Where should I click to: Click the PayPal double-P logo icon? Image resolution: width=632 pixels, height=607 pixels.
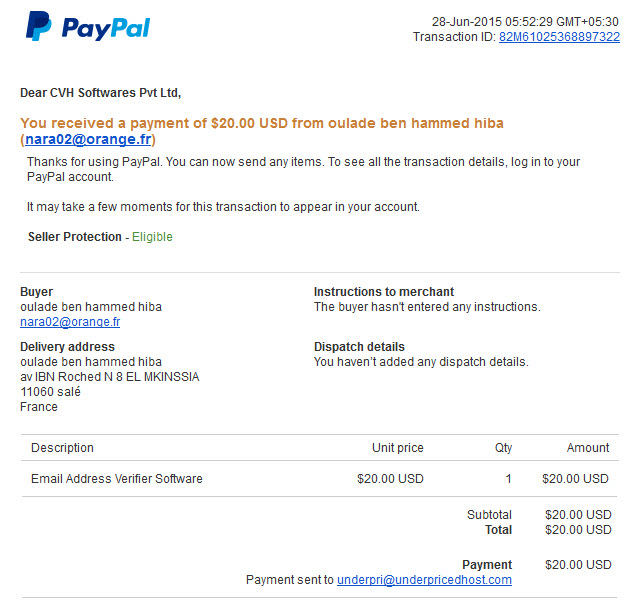click(39, 26)
